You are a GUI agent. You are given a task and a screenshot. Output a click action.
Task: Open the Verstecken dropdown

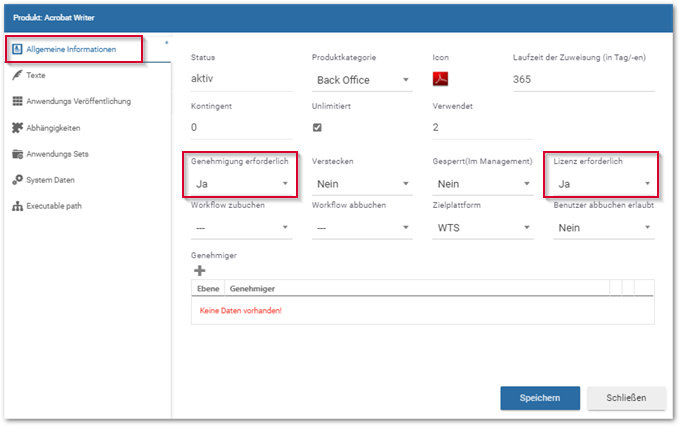362,184
